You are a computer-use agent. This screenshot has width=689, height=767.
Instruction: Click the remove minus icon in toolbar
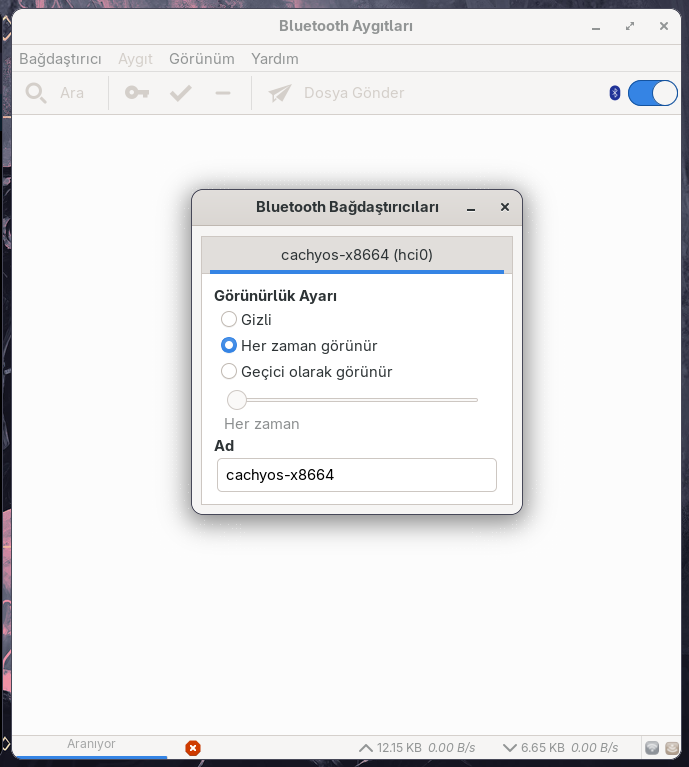(222, 93)
